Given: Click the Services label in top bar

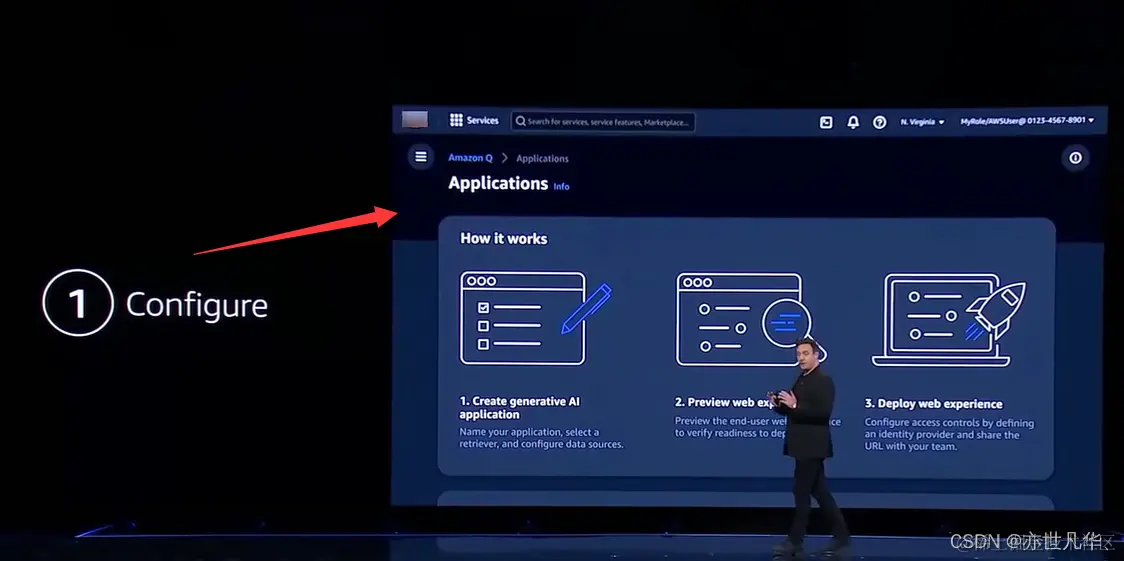Looking at the screenshot, I should [482, 120].
